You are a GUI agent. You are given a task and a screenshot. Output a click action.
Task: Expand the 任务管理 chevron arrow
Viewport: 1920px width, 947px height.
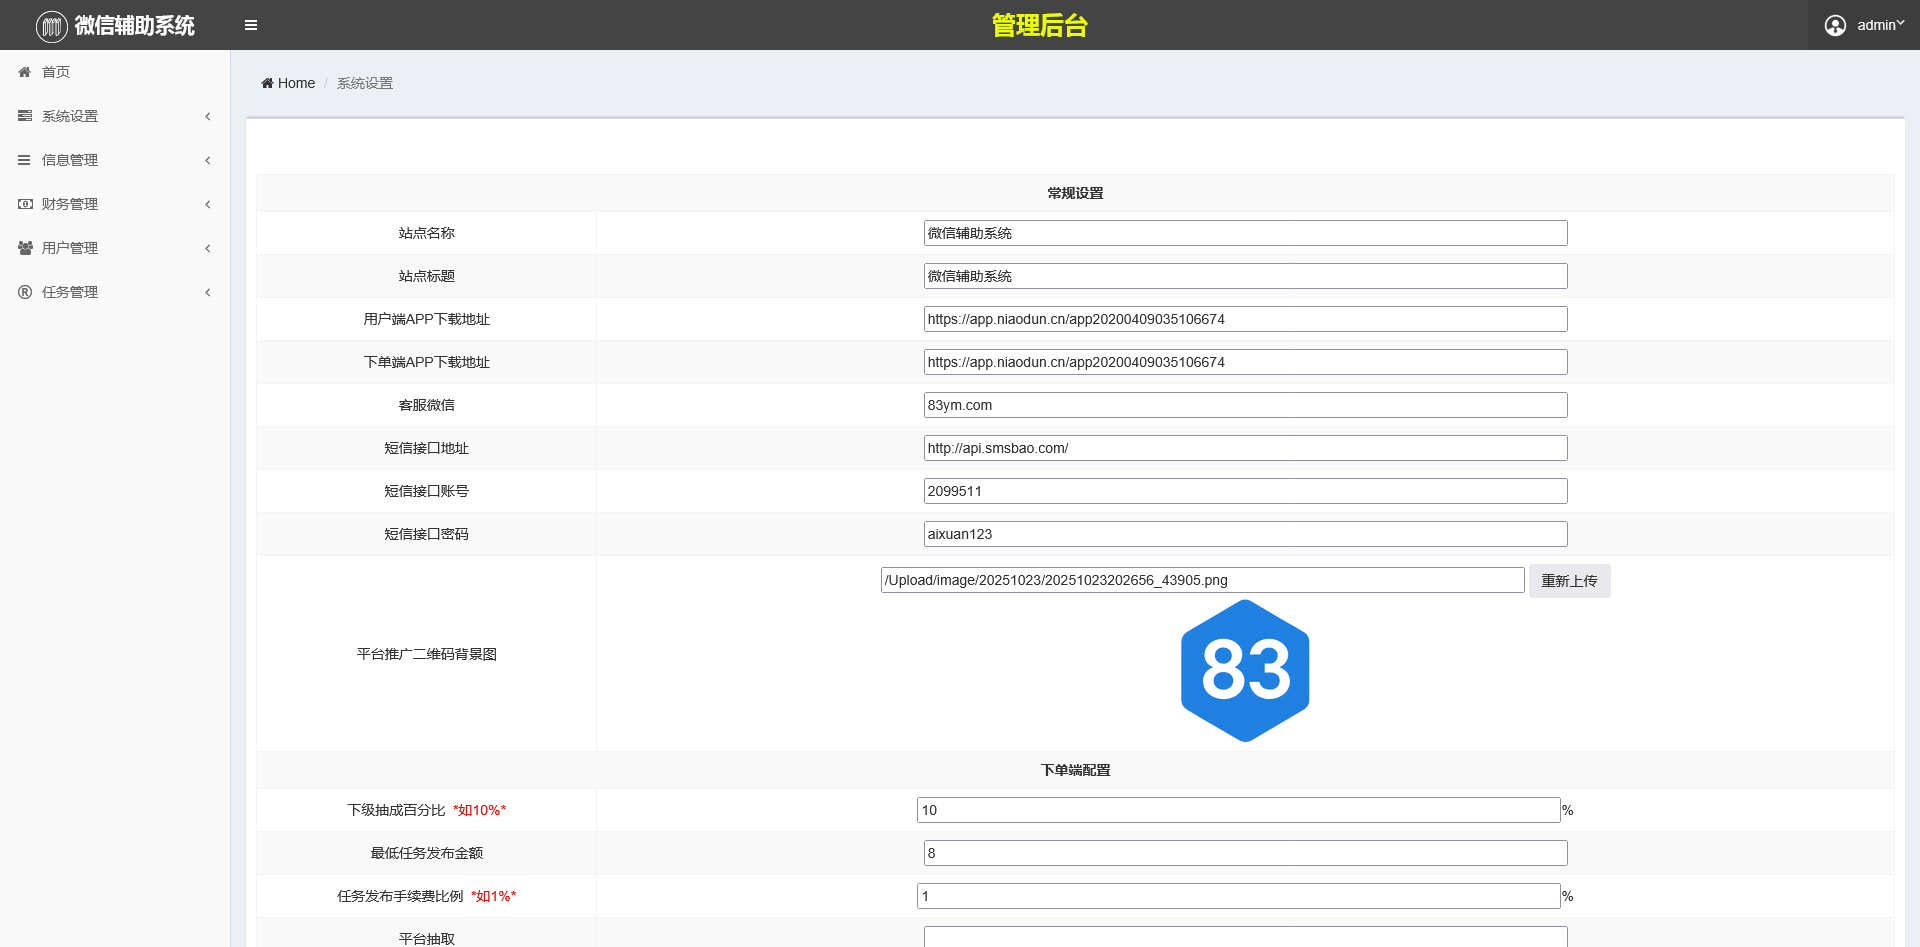(x=208, y=292)
